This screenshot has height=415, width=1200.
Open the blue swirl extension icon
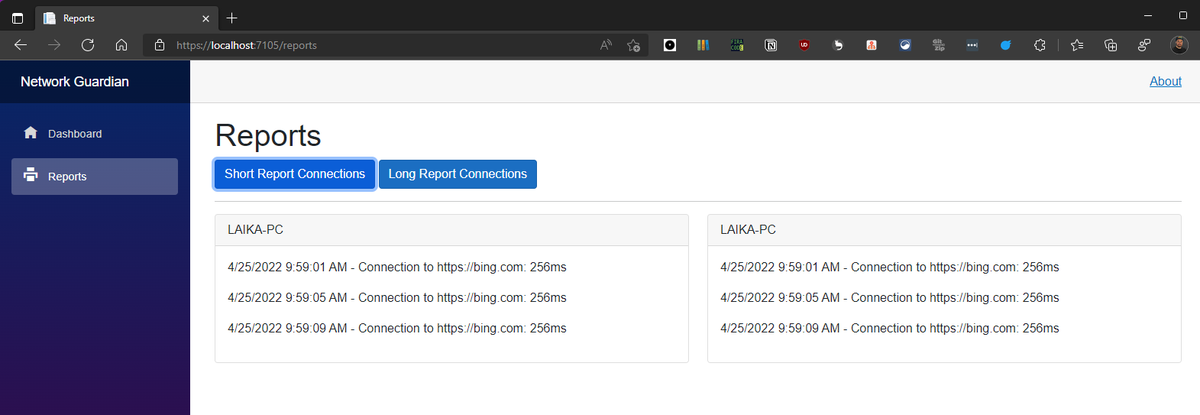click(x=905, y=45)
